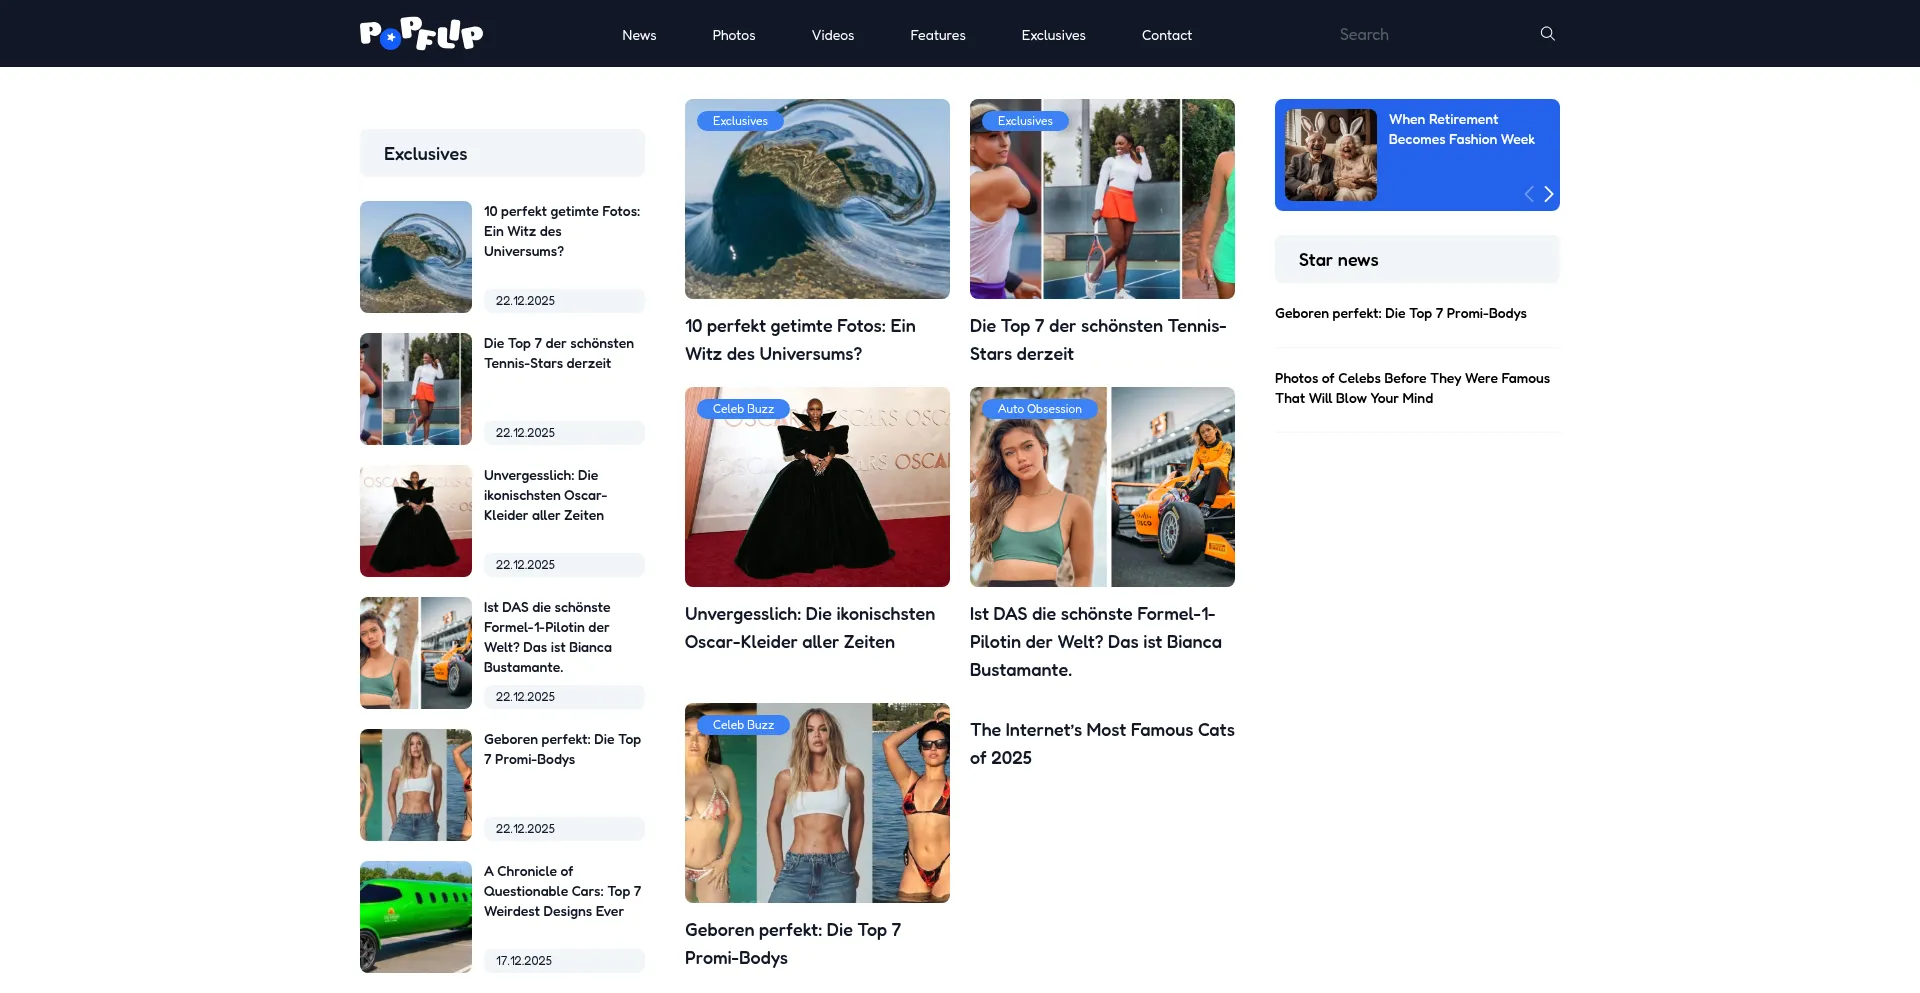The height and width of the screenshot is (993, 1920).
Task: Click Celeb Buzz badge on Oscar dress image
Action: (x=743, y=409)
